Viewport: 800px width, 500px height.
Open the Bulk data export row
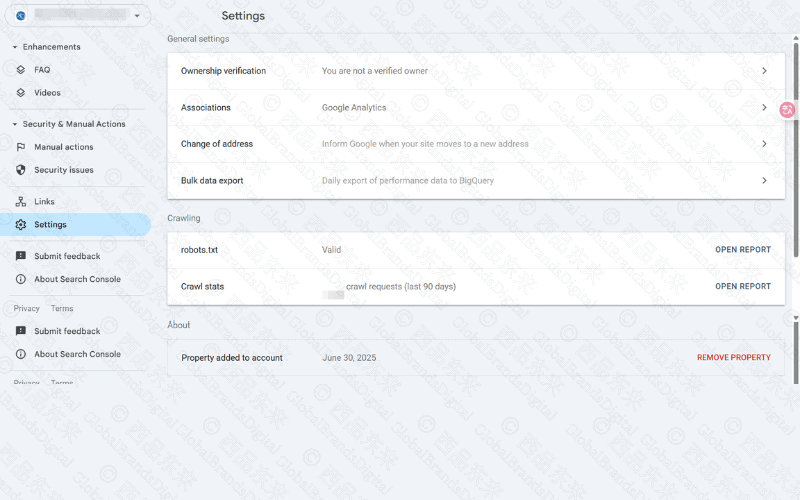(x=476, y=181)
